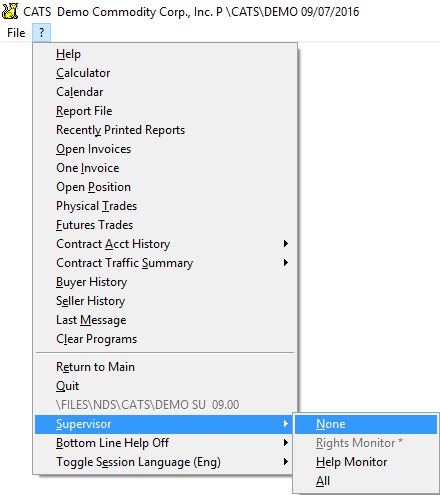Viewport: 440px width, 495px height.
Task: Select Help Monitor in submenu
Action: 366,462
